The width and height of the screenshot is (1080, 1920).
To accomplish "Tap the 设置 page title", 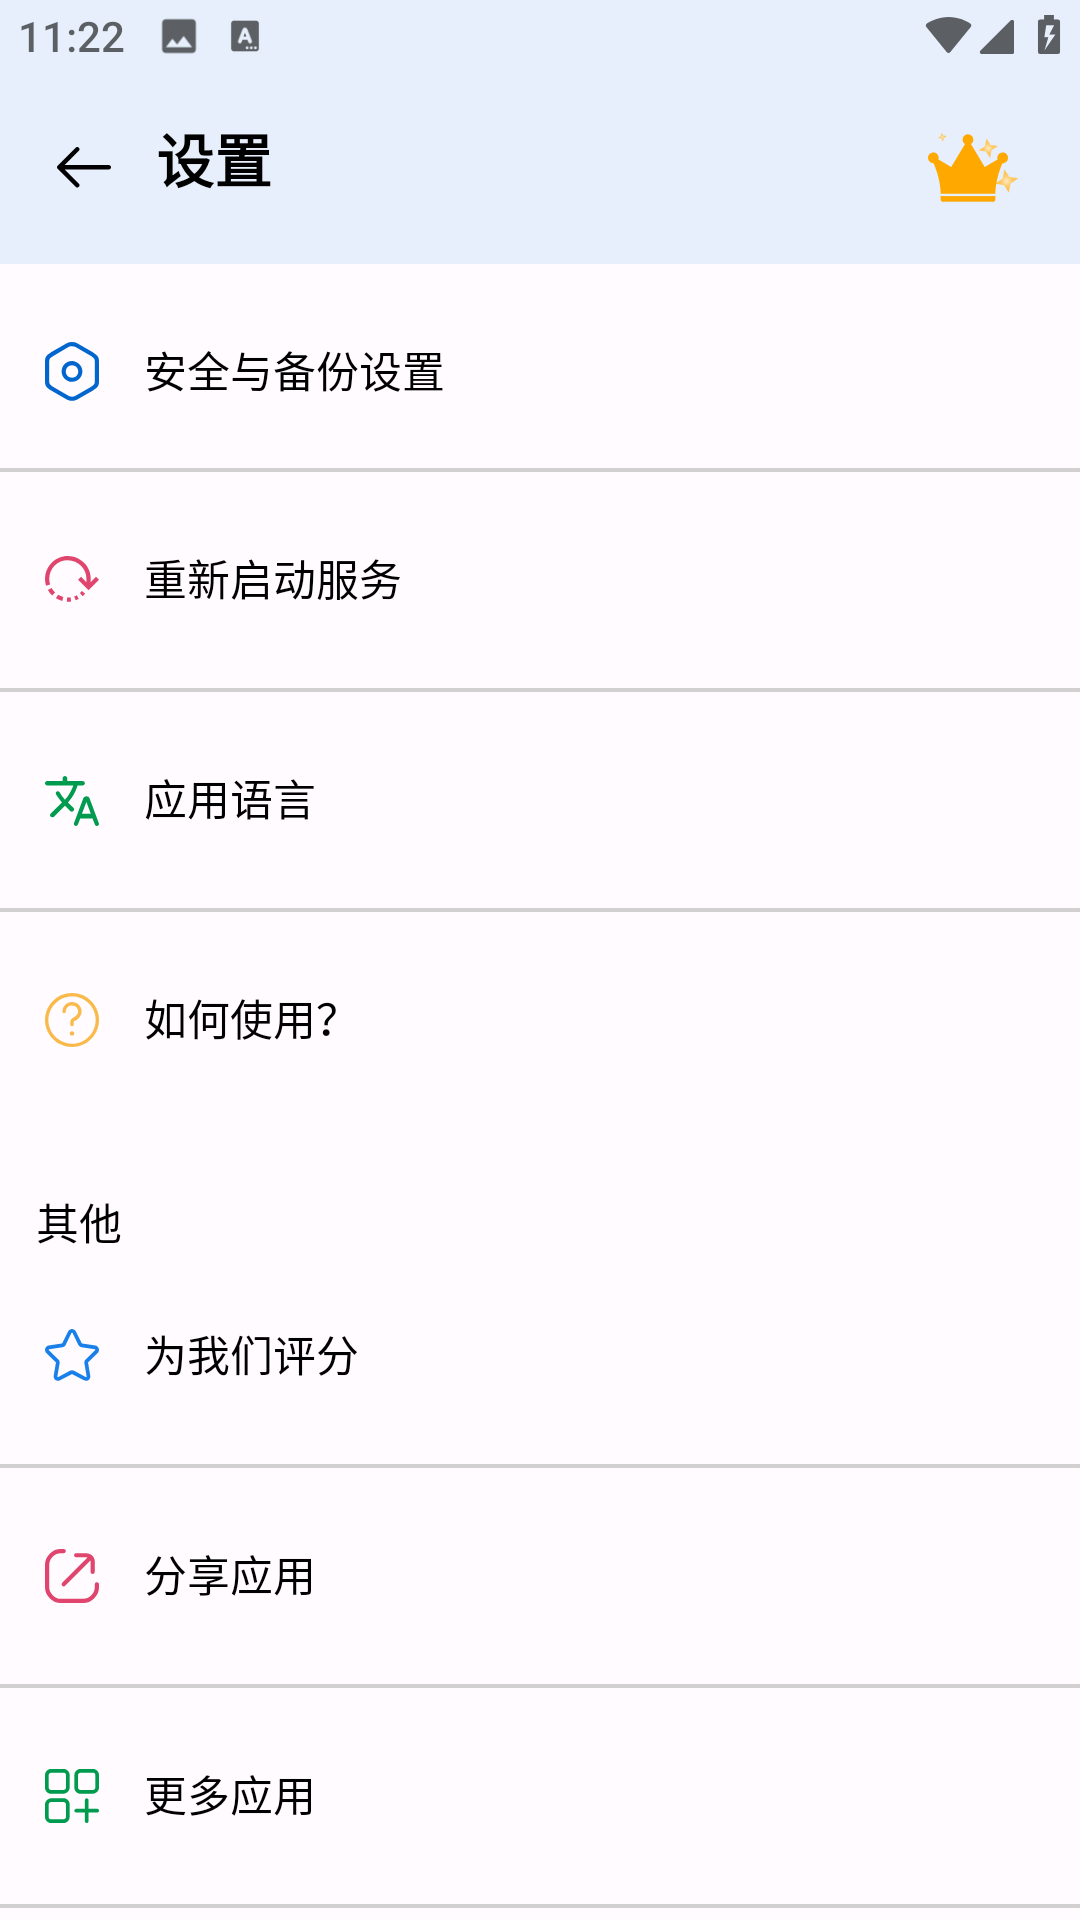I will coord(215,162).
